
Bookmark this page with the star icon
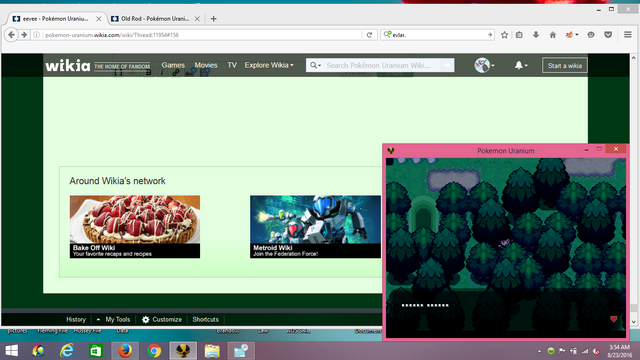(504, 35)
